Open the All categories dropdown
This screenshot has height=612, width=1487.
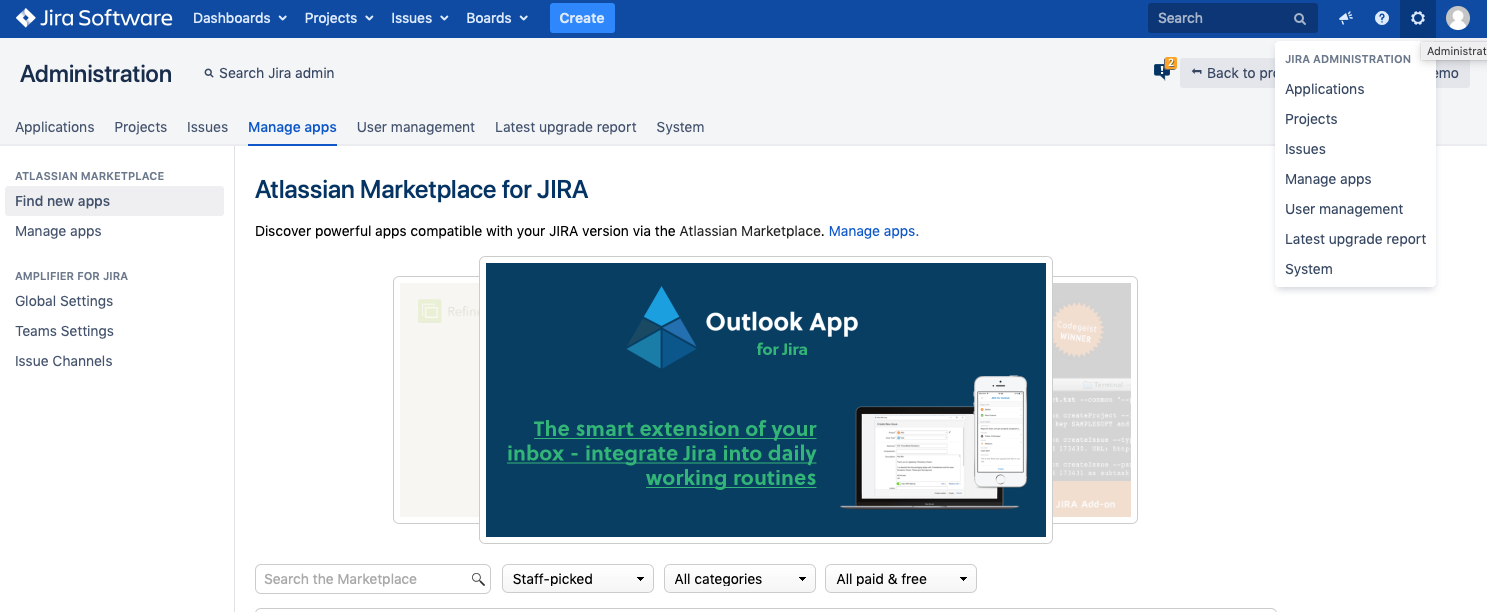click(739, 579)
